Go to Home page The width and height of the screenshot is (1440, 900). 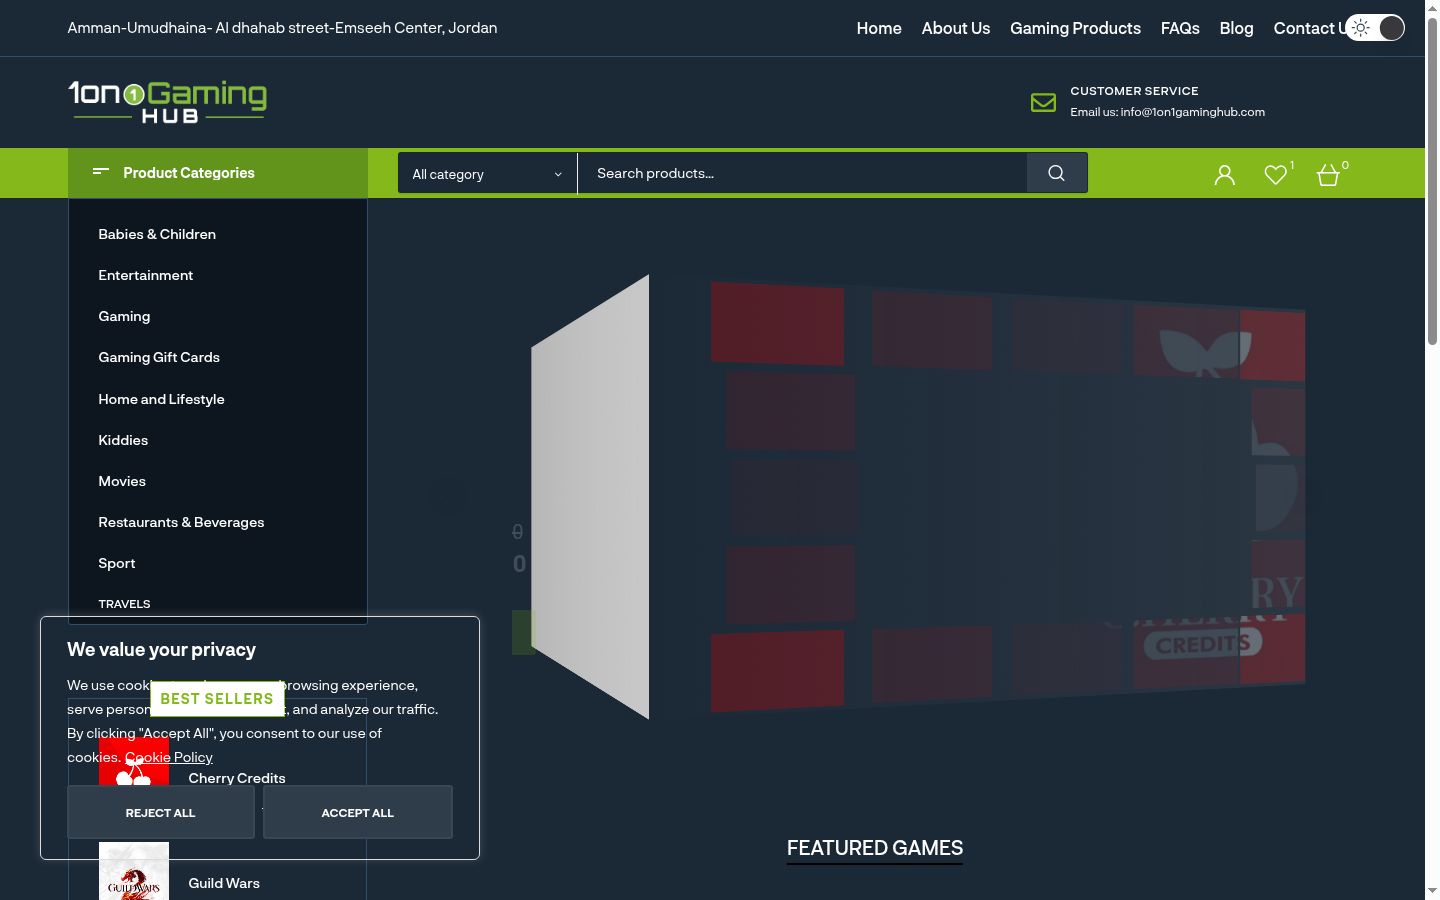[x=879, y=28]
